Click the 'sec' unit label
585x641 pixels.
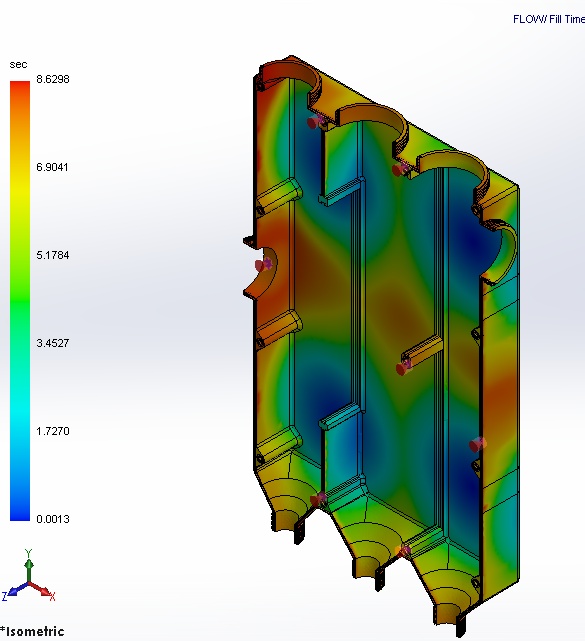coord(18,65)
